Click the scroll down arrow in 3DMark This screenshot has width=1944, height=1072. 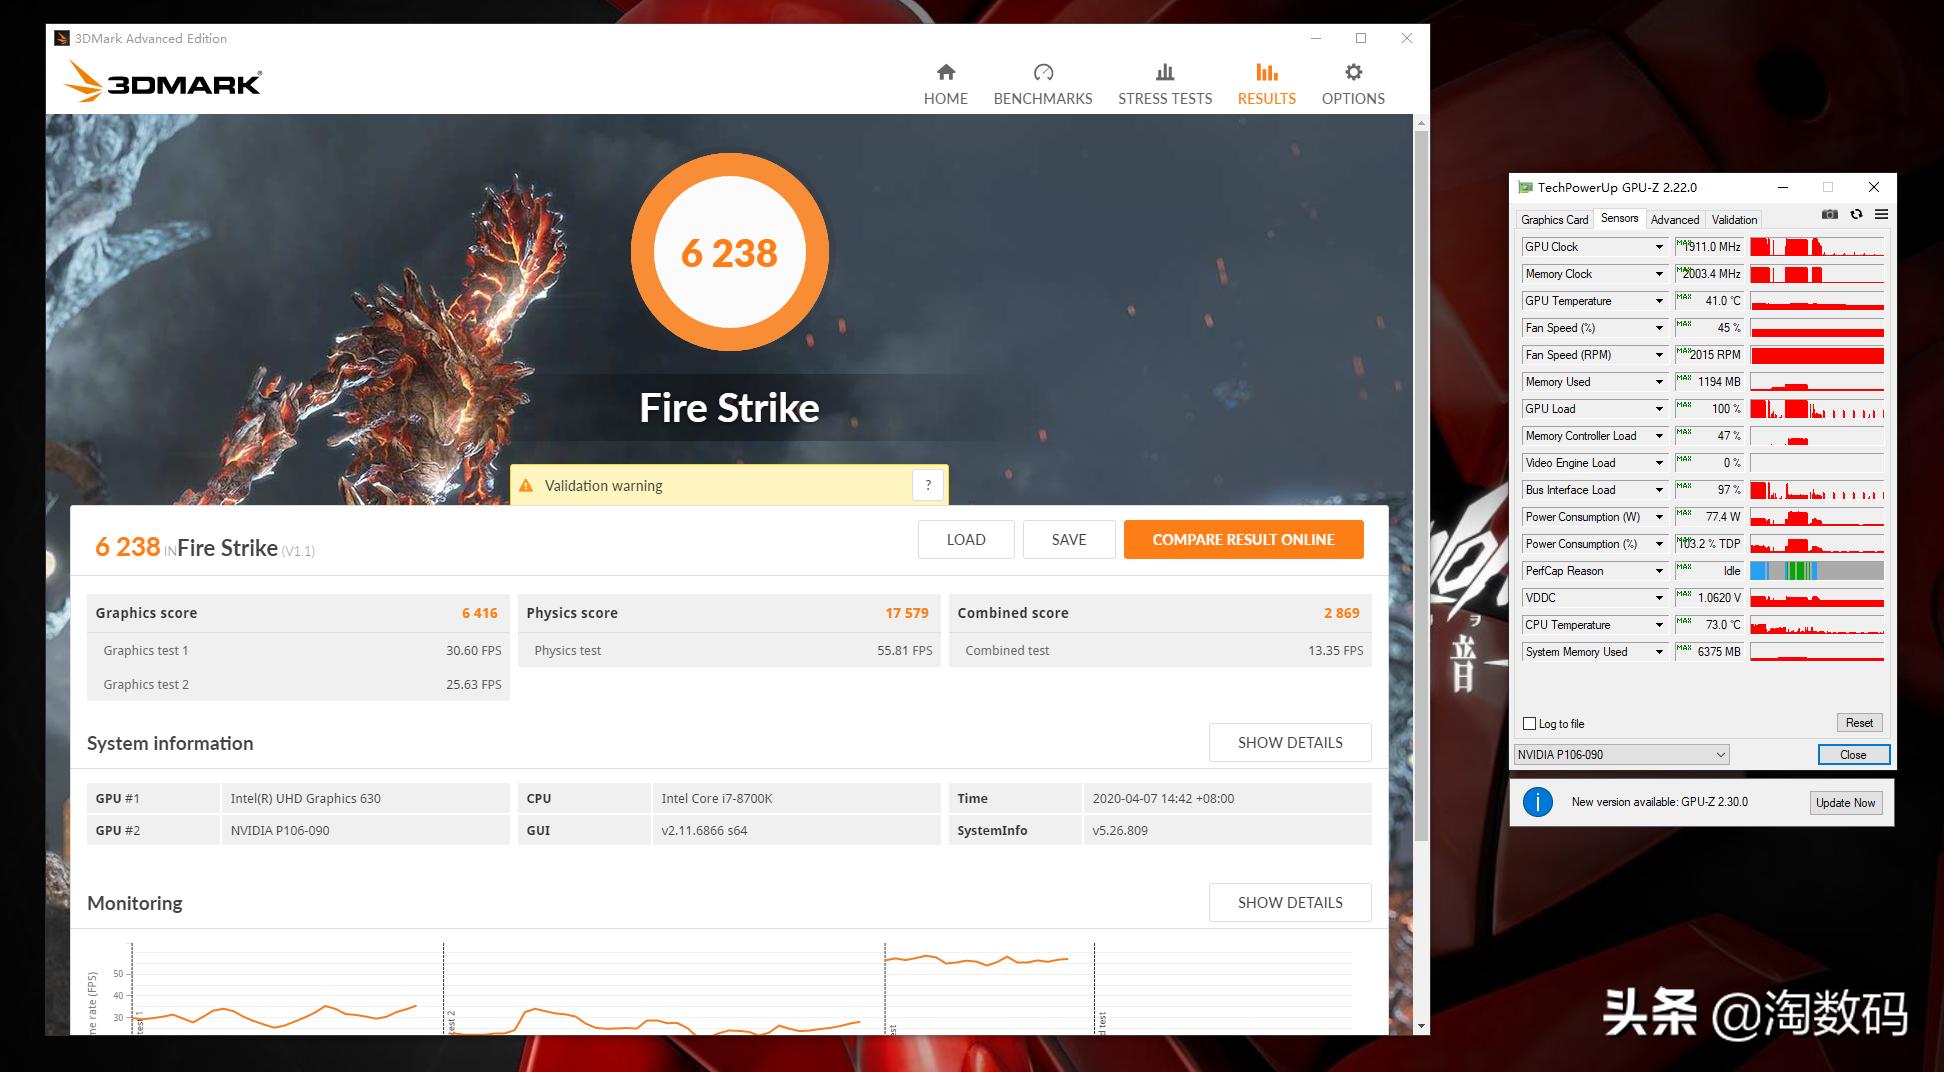point(1421,1026)
